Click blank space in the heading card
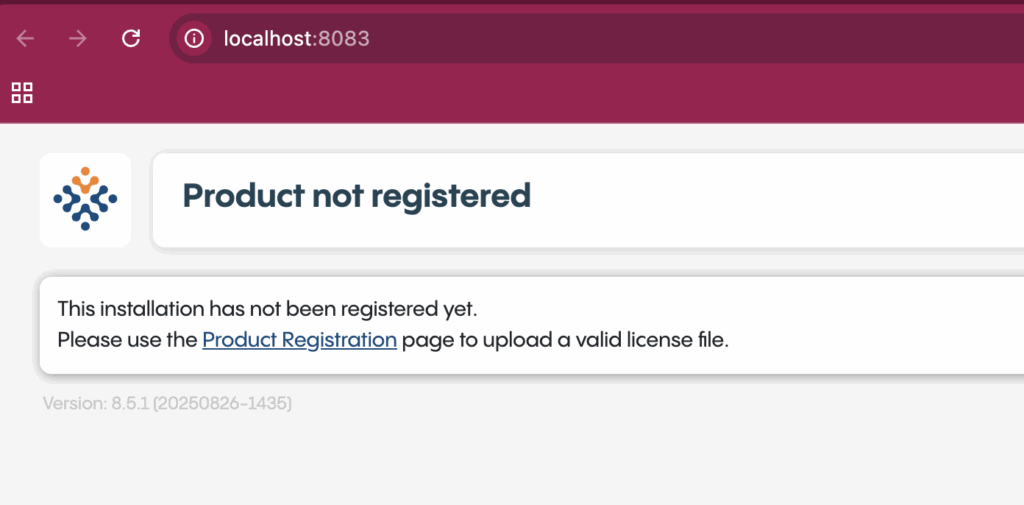The height and width of the screenshot is (505, 1024). [780, 197]
